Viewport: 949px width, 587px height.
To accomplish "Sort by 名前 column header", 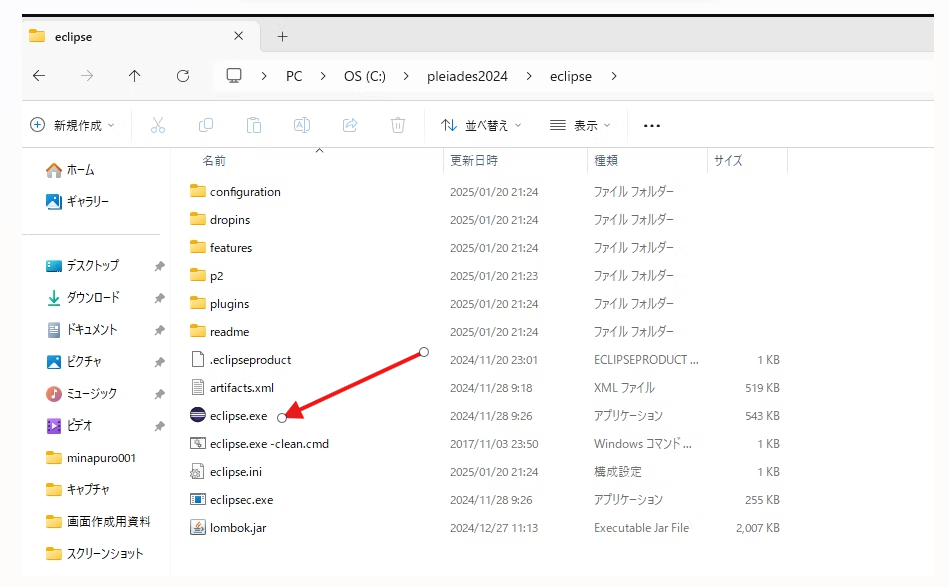I will (214, 160).
